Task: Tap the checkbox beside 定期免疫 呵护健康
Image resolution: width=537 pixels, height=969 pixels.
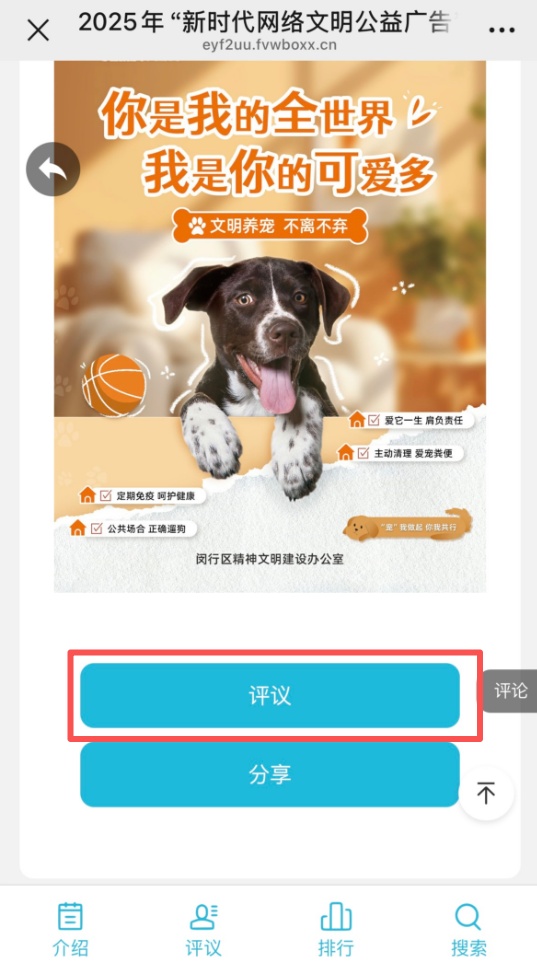Action: pos(106,496)
